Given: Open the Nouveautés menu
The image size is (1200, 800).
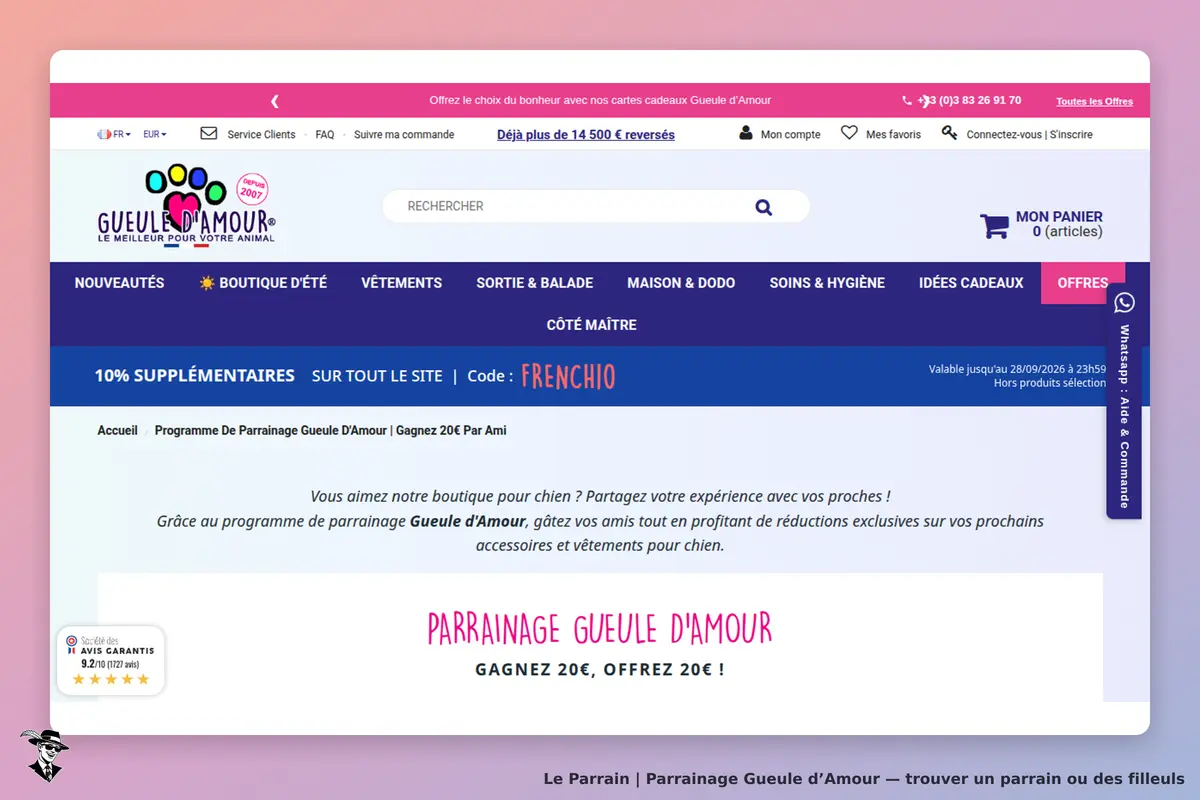Looking at the screenshot, I should coord(119,283).
